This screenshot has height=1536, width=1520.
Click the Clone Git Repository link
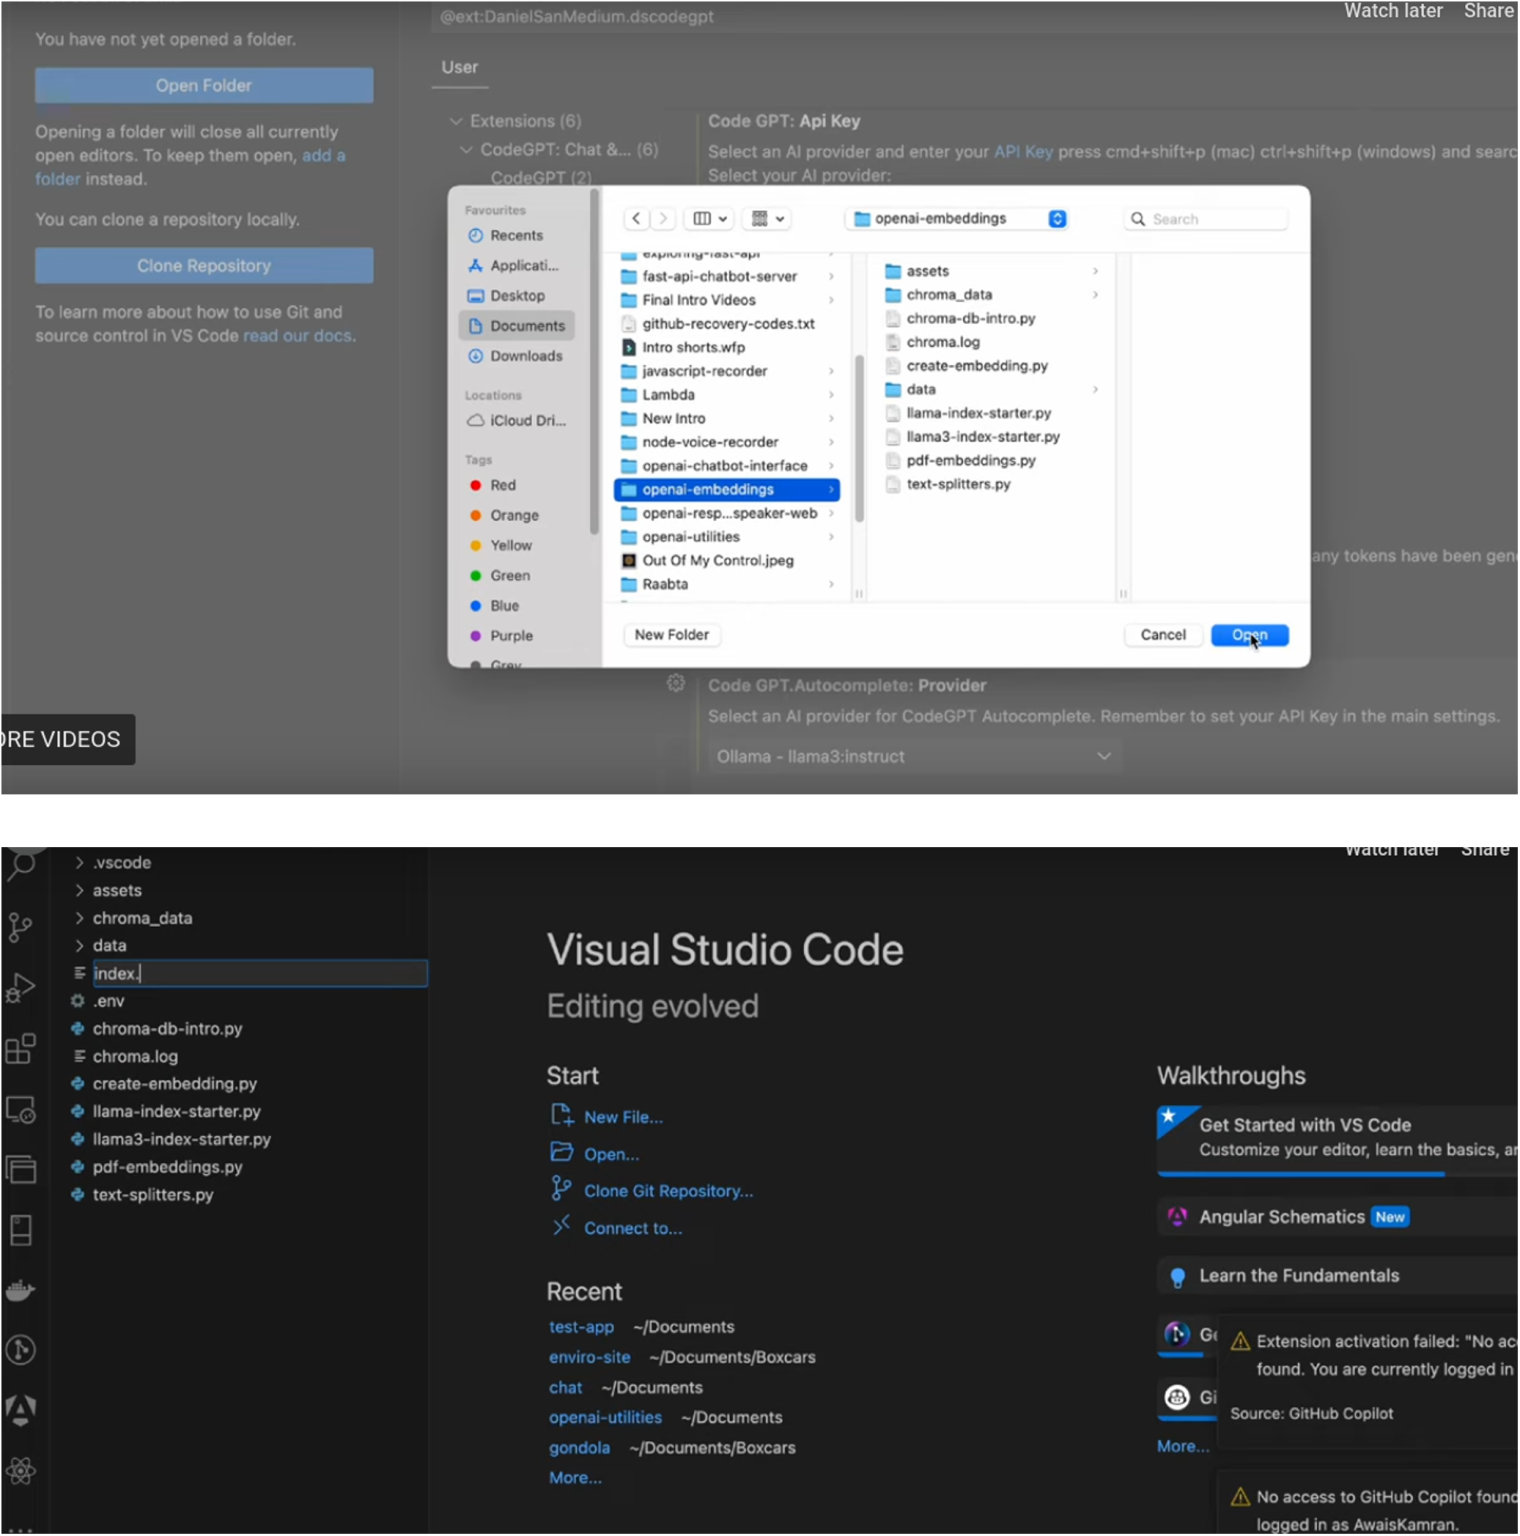tap(668, 1190)
